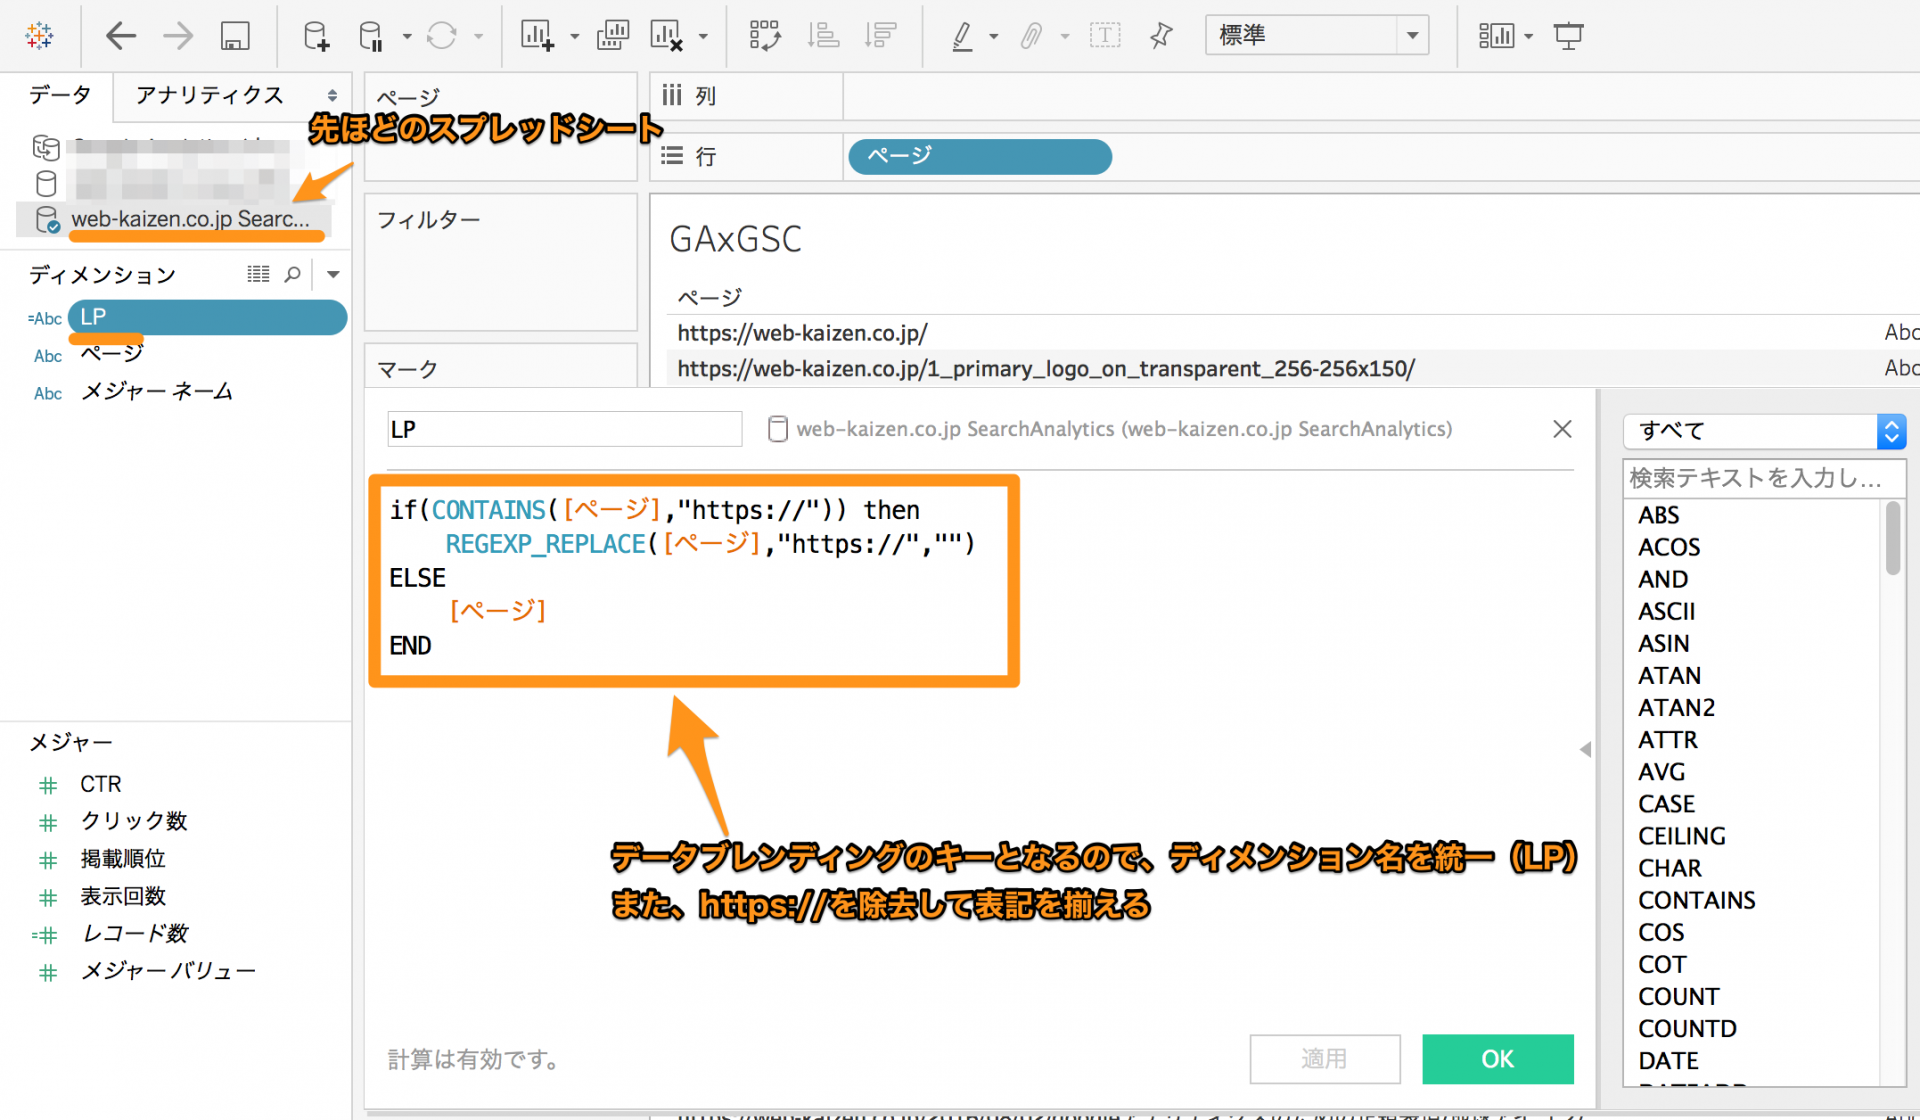Viewport: 1920px width, 1120px height.
Task: Click the close X on calculation dialog
Action: tap(1561, 428)
